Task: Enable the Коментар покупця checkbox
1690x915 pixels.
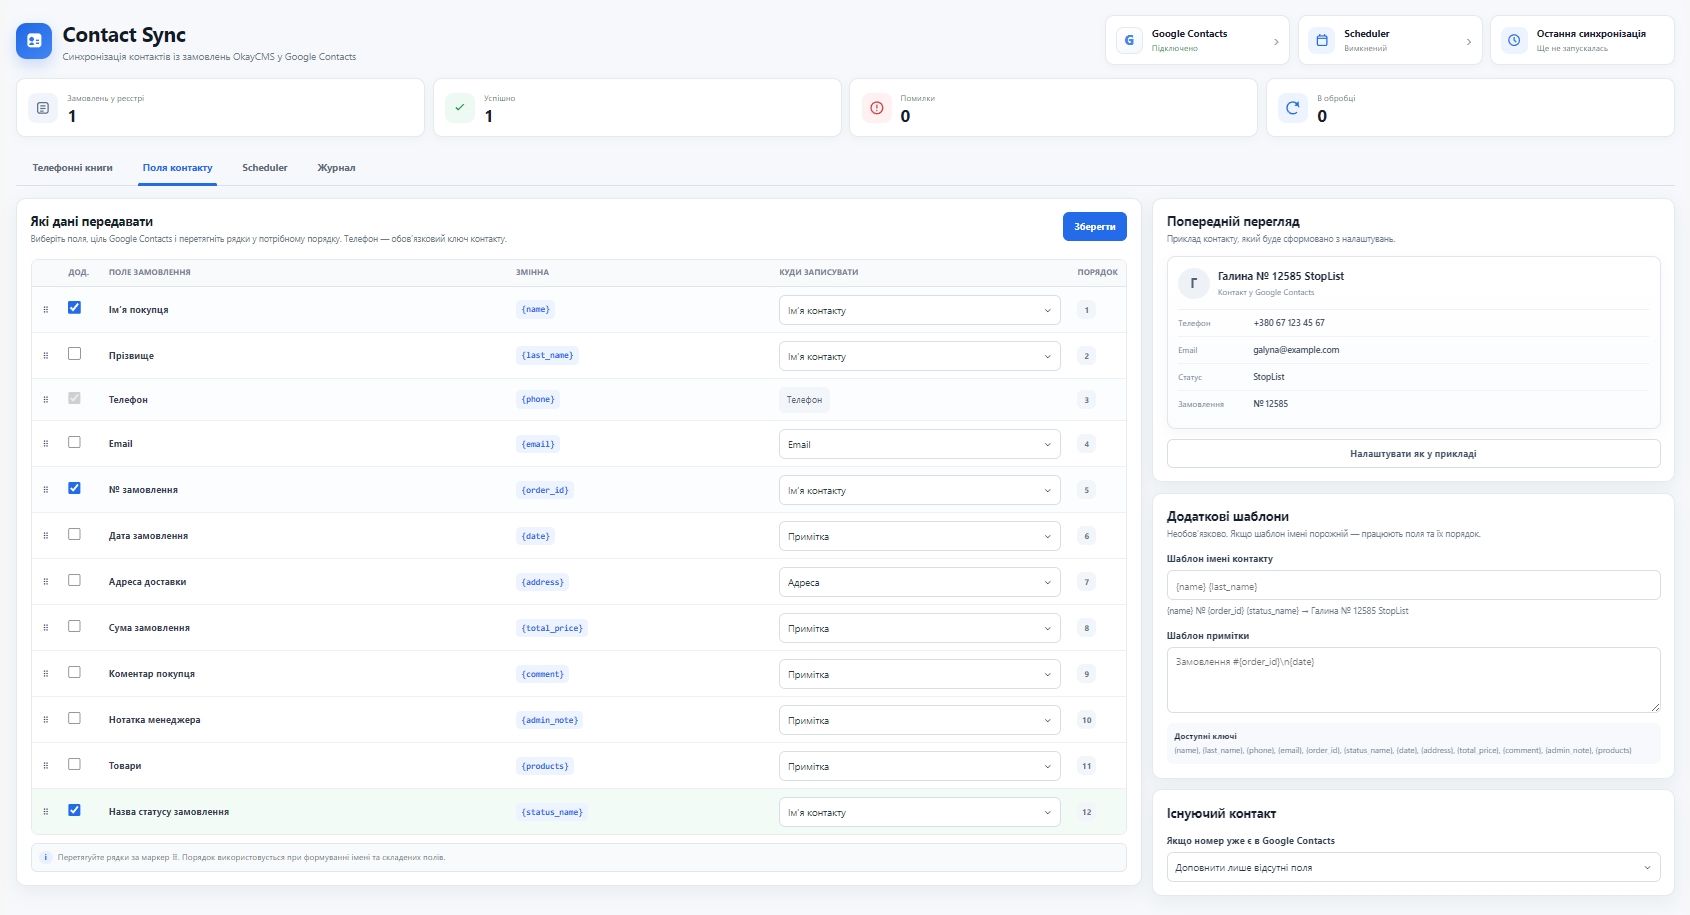Action: [x=74, y=672]
